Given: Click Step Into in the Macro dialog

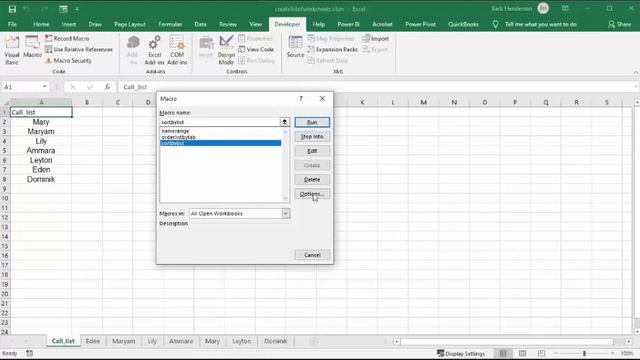Looking at the screenshot, I should (312, 136).
